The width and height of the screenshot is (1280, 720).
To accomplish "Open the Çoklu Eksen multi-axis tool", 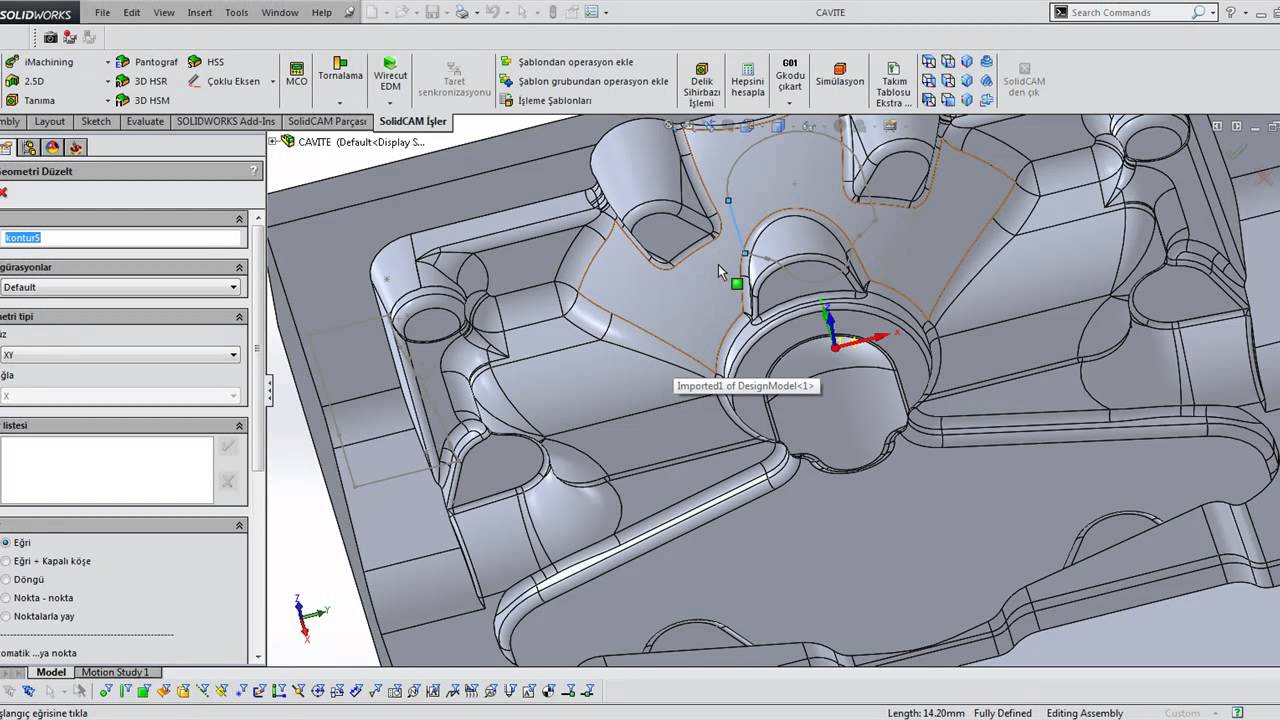I will [224, 81].
